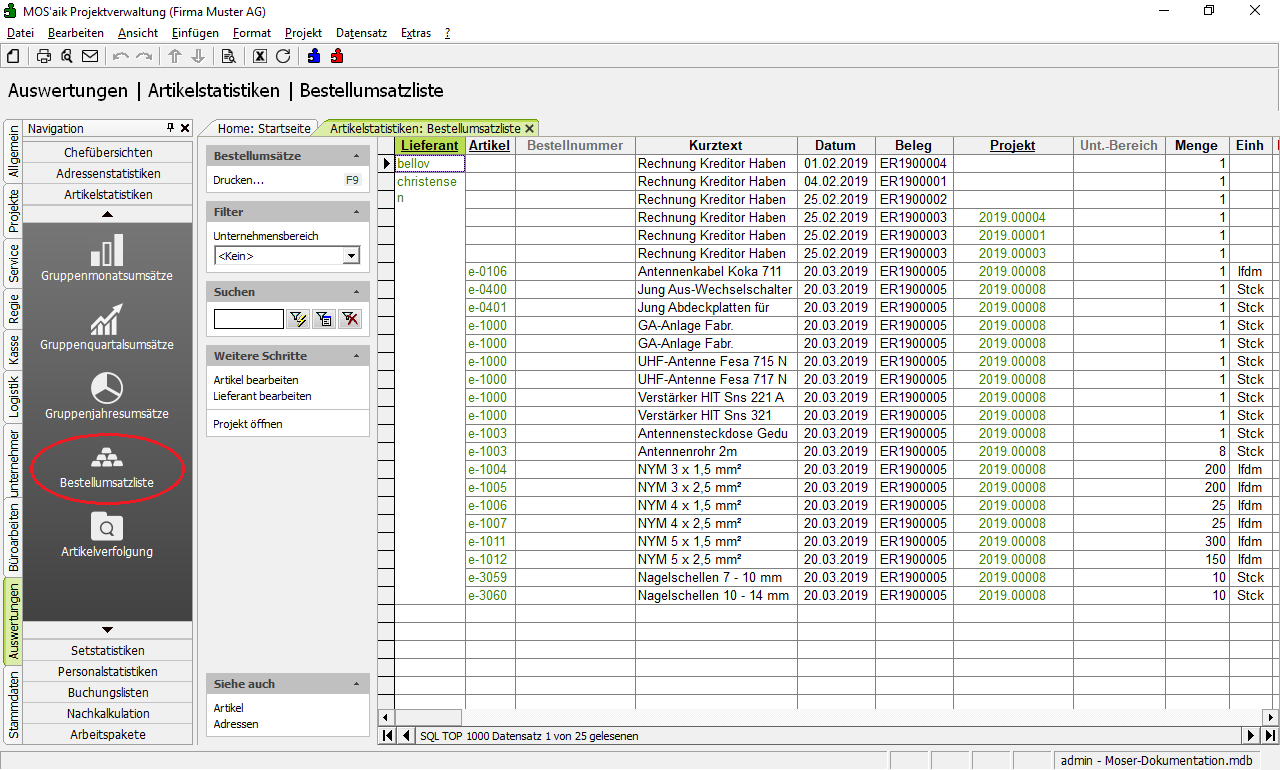Click the printer icon in the toolbar

[44, 56]
